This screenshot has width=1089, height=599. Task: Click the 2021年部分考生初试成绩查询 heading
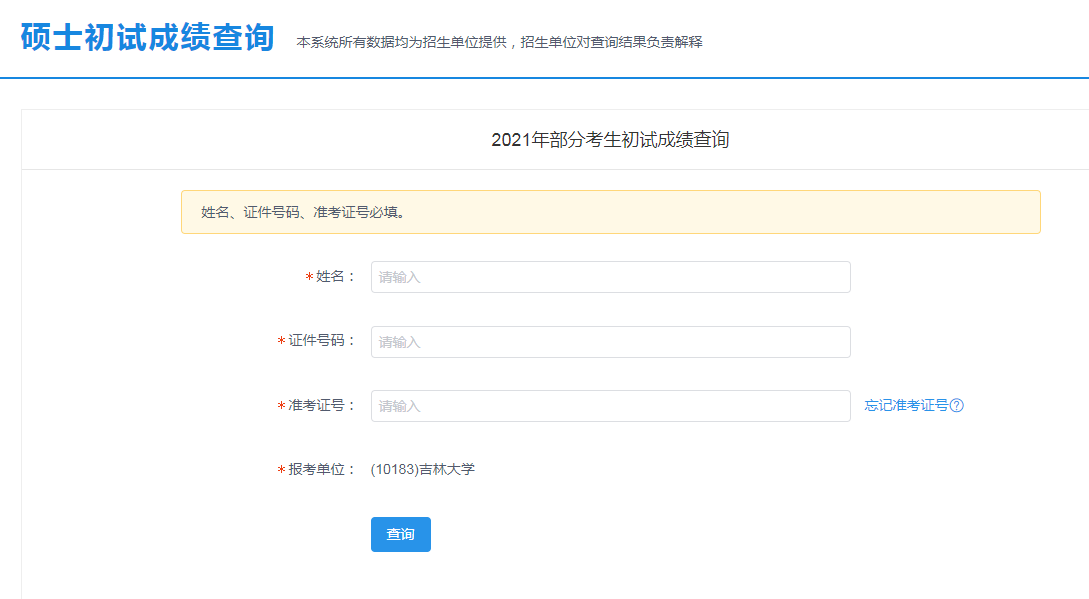coord(610,140)
